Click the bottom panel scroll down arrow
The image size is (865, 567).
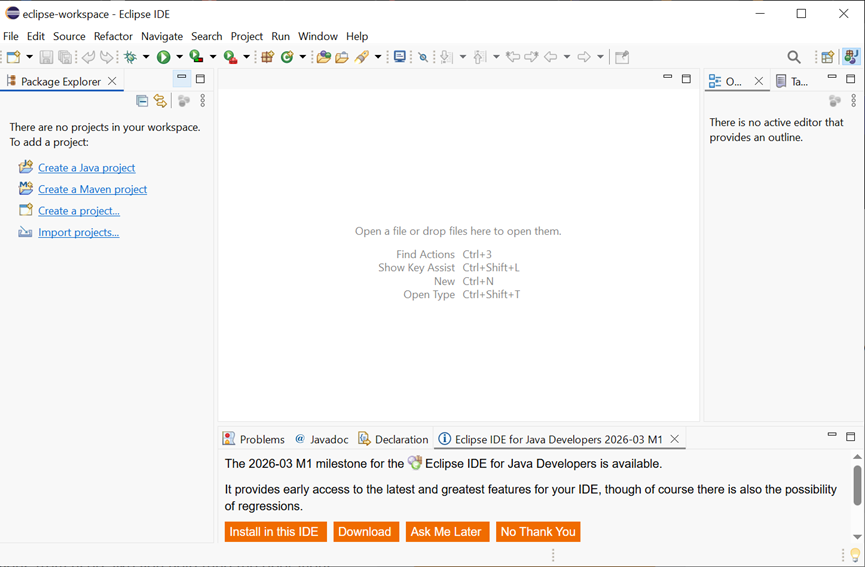(857, 537)
